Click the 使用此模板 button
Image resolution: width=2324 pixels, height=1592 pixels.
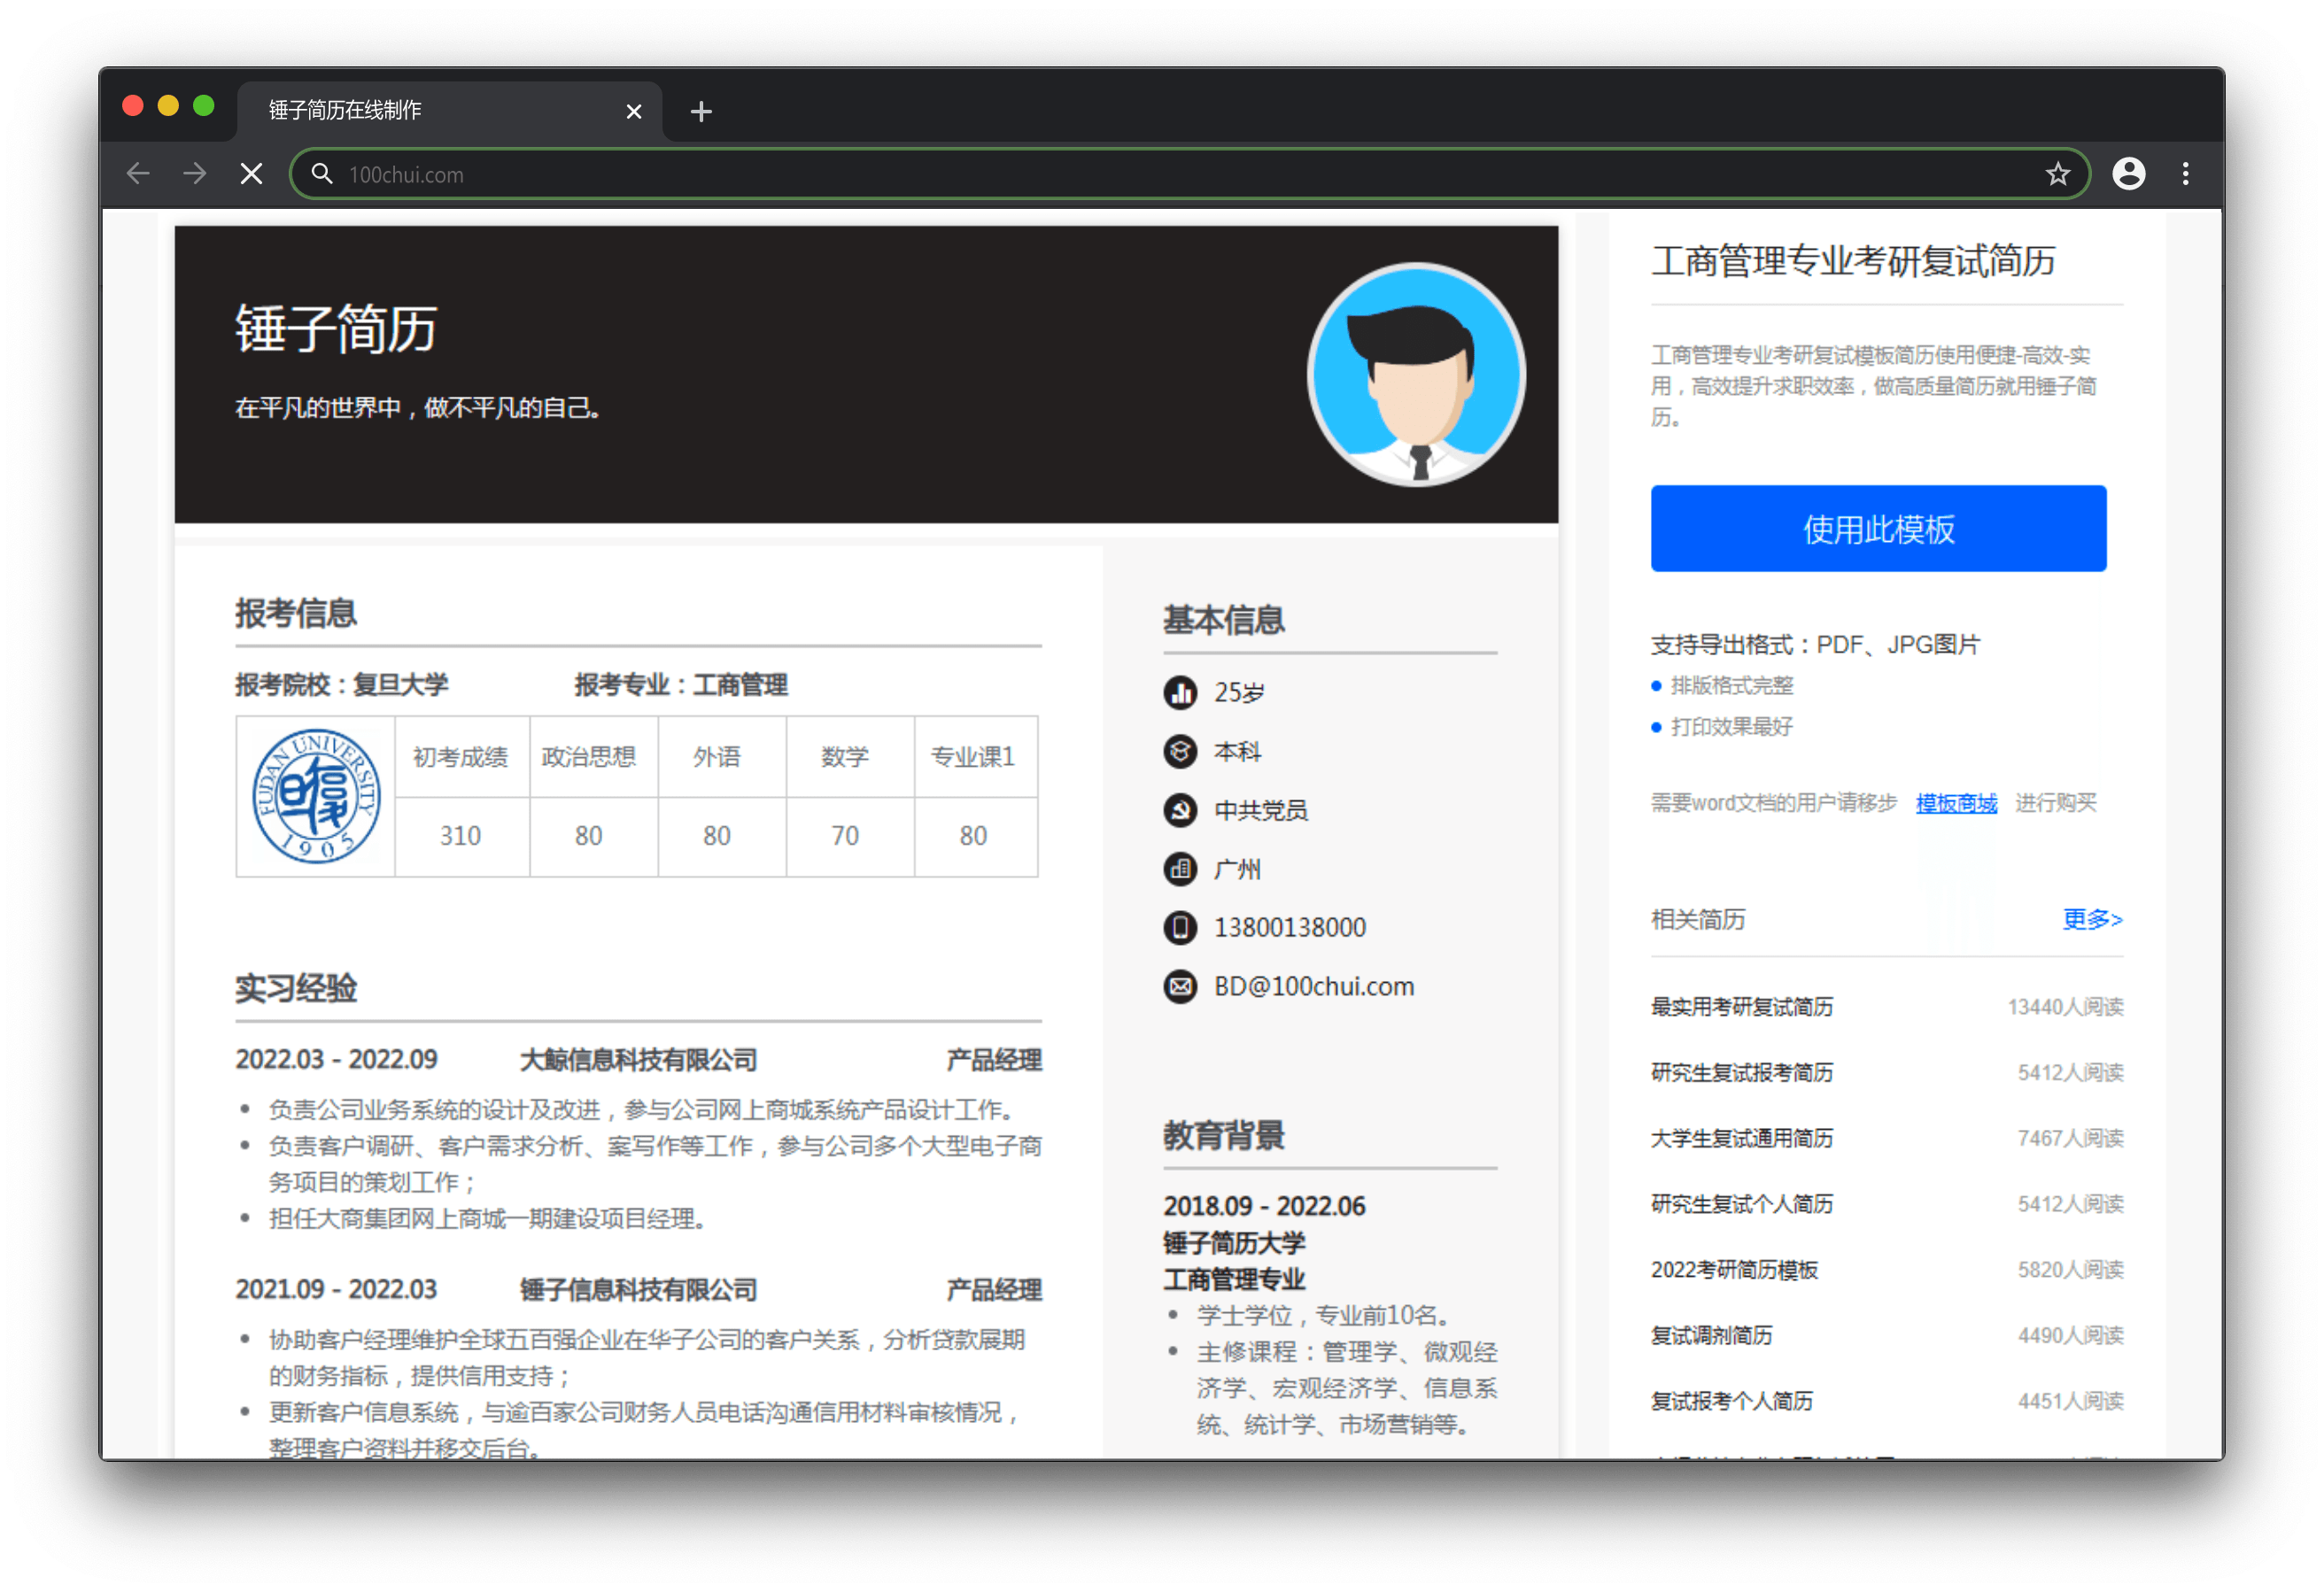[1878, 528]
